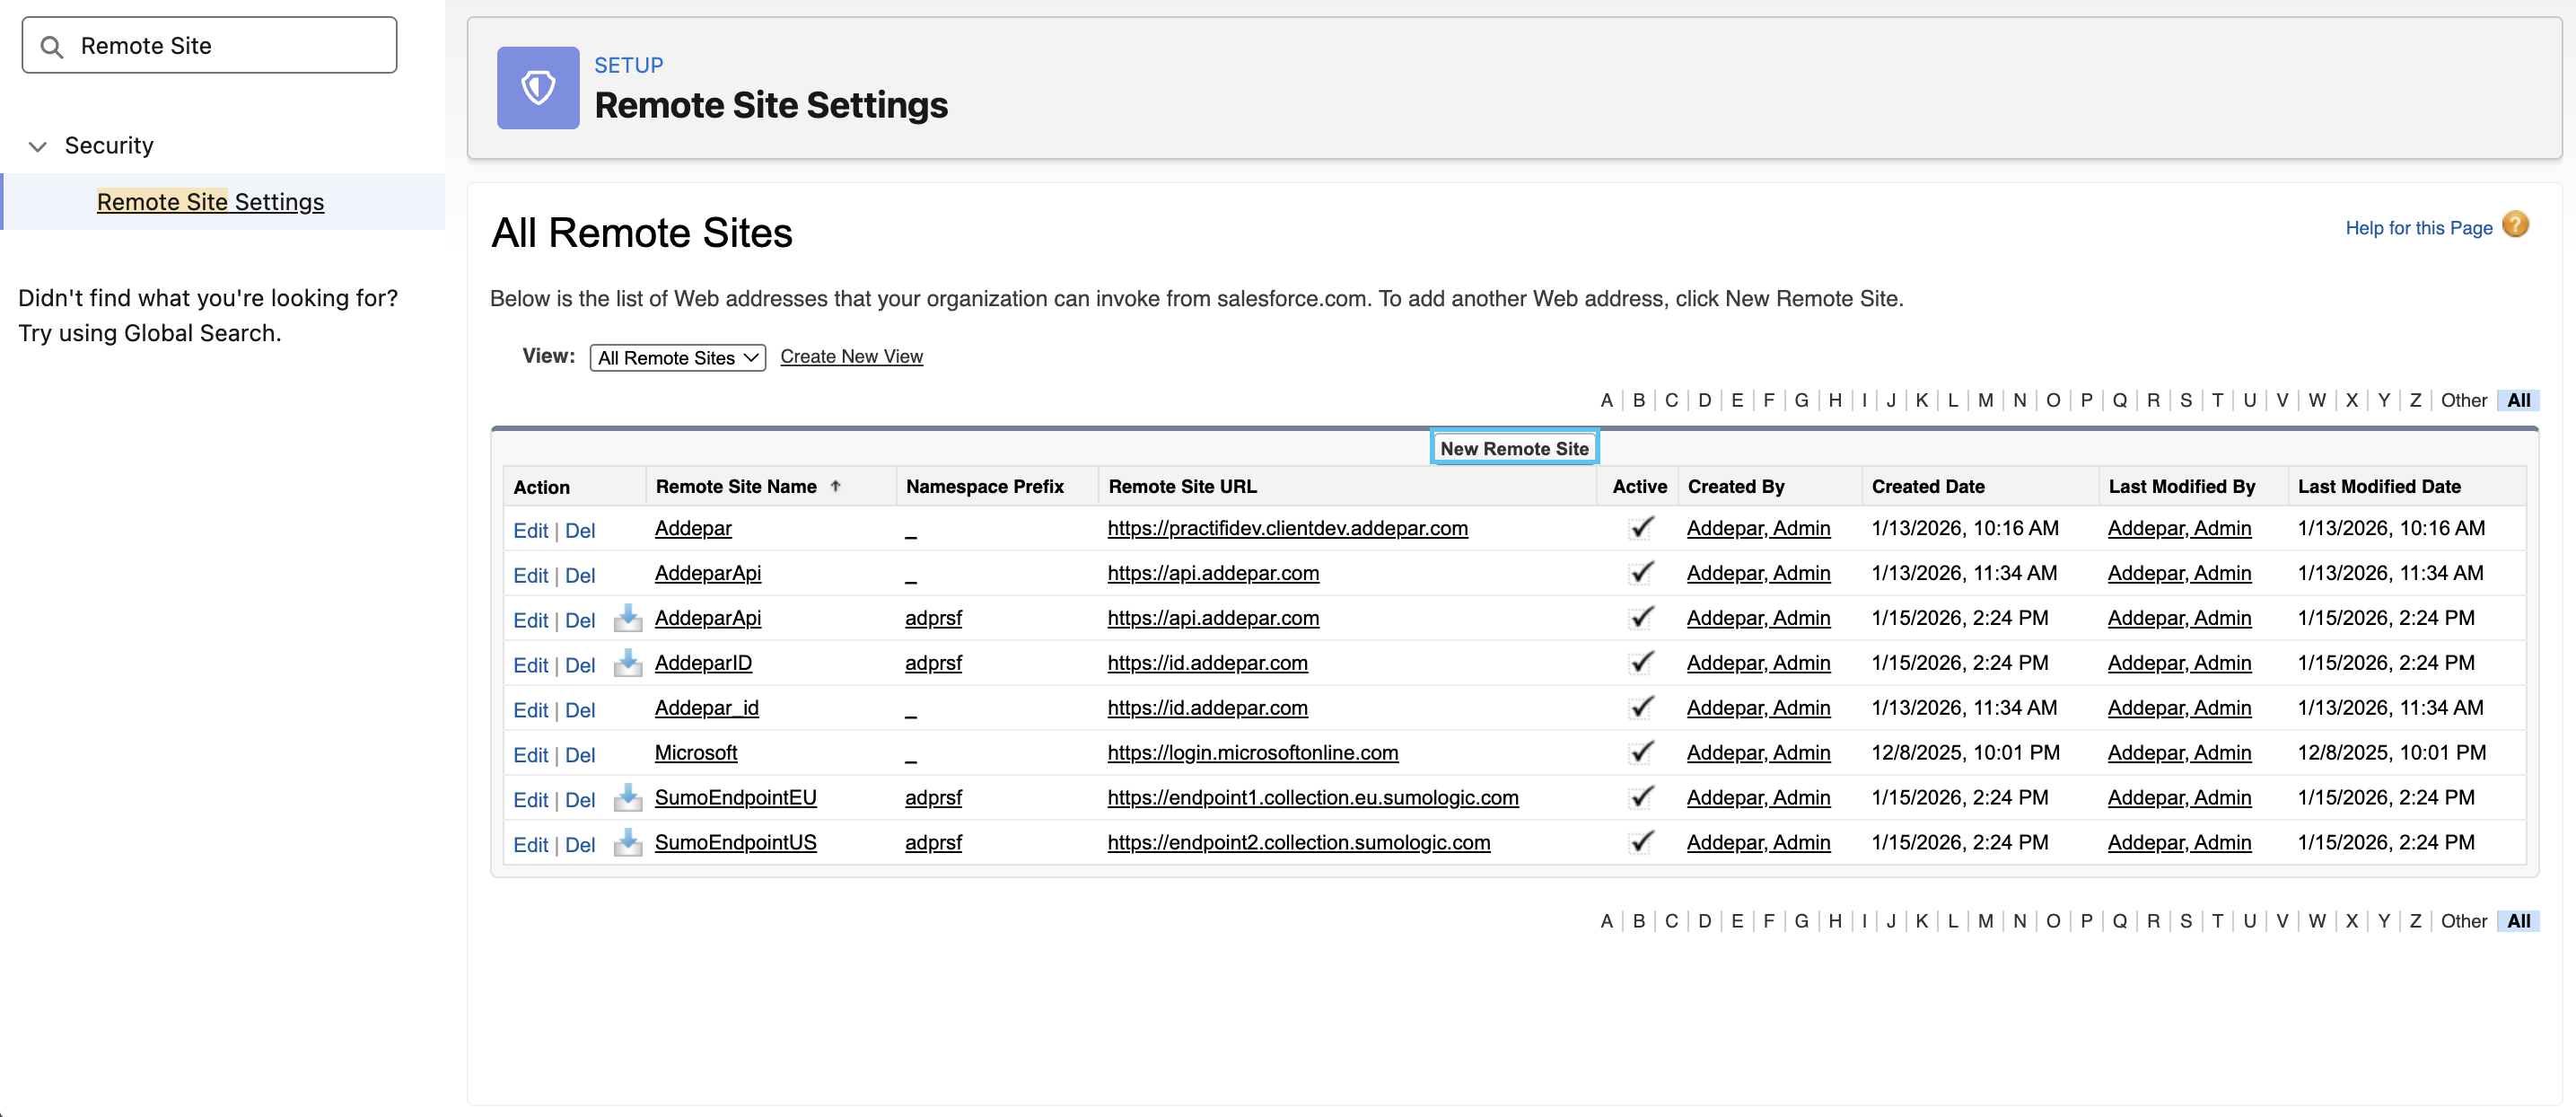The height and width of the screenshot is (1117, 2576).
Task: Click the practifidev.clientdev.addepar.com URL
Action: tap(1287, 527)
